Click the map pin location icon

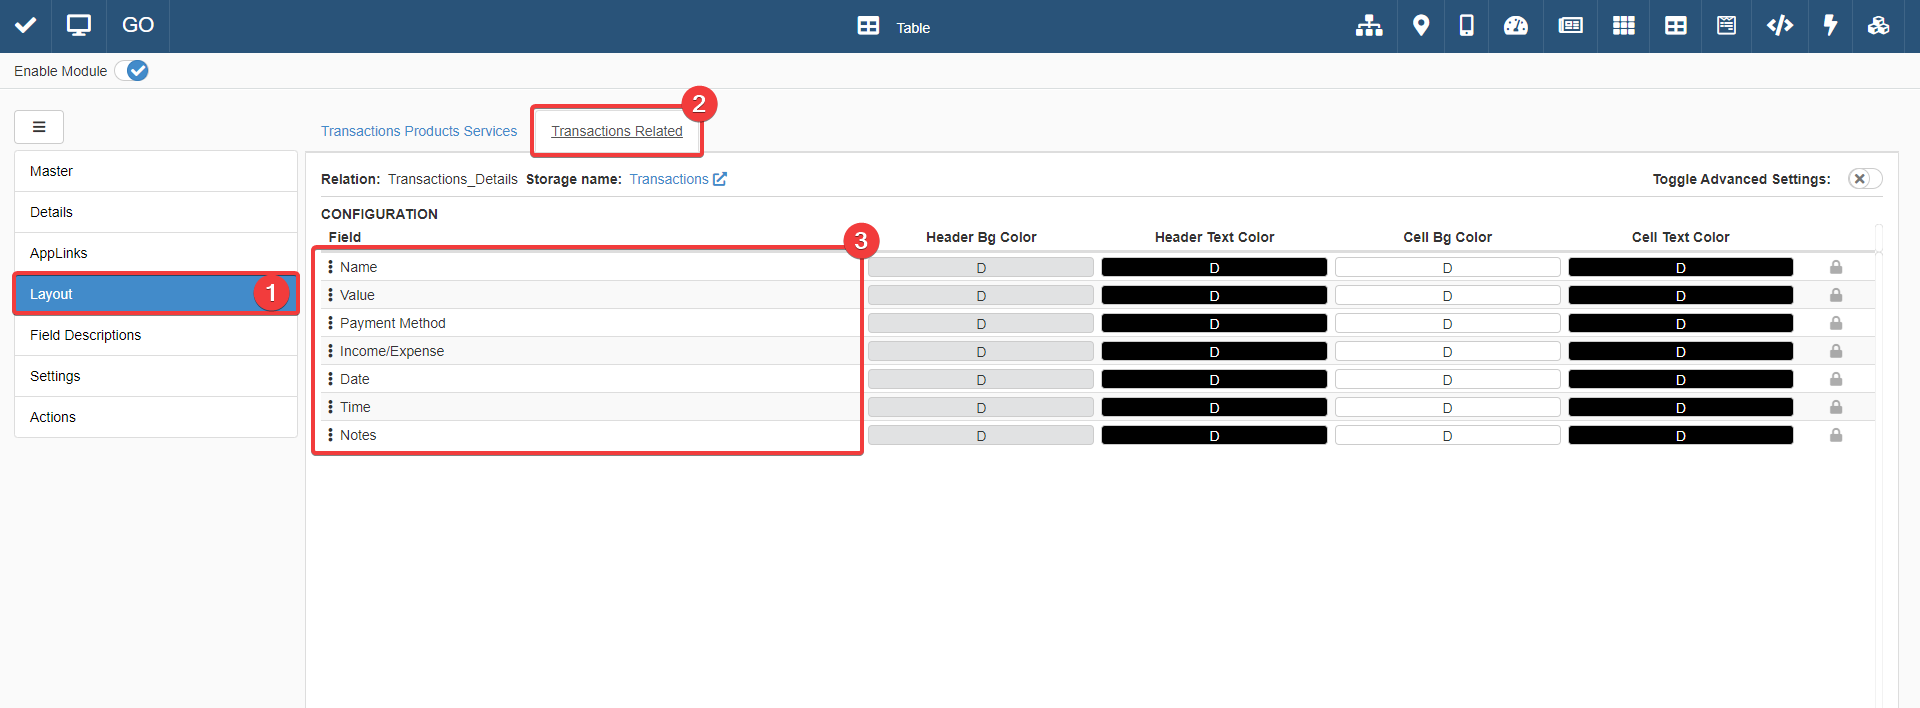pos(1420,26)
